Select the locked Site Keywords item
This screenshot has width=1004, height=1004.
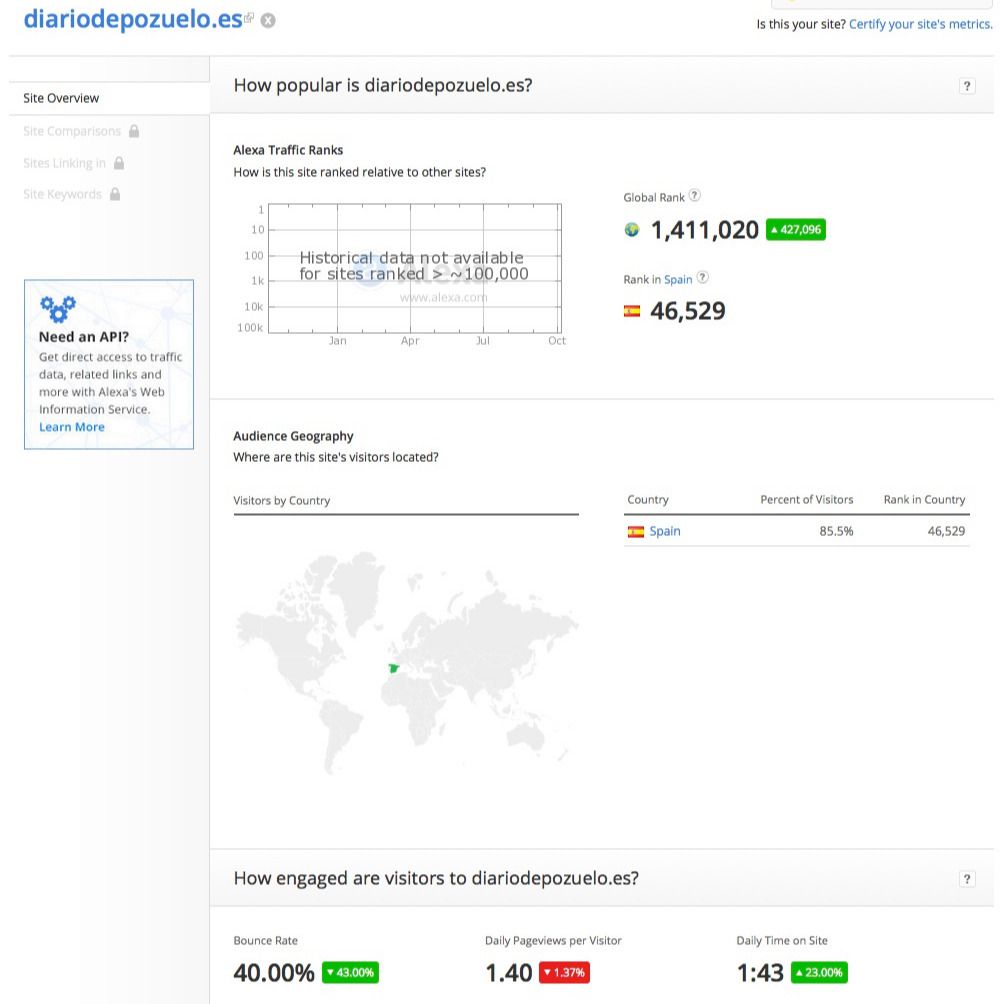[62, 194]
